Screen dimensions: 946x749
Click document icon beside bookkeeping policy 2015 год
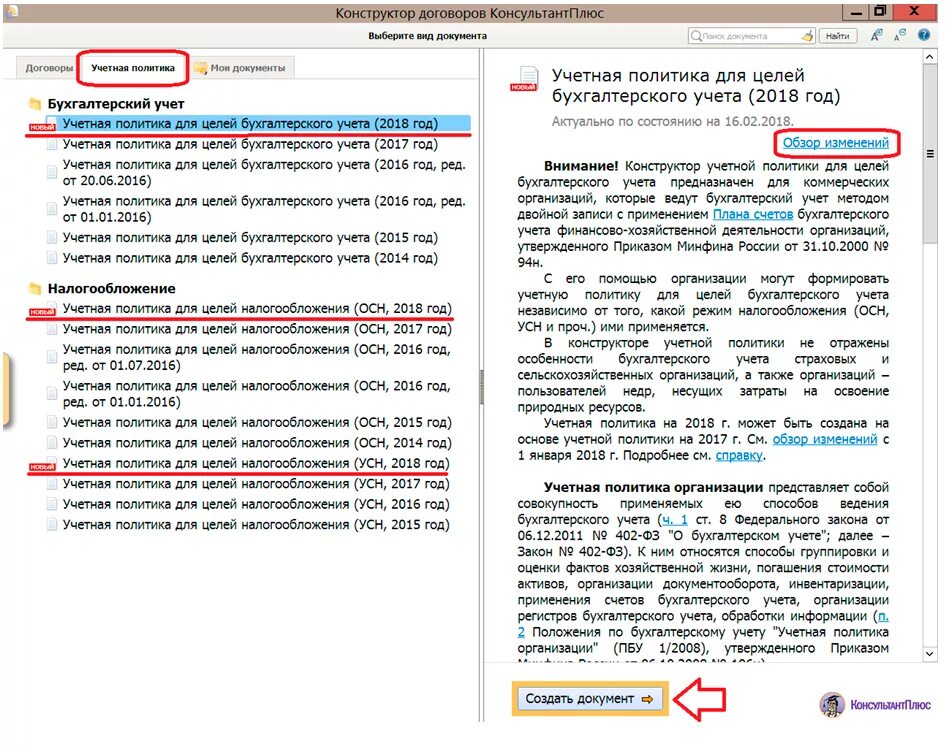(x=52, y=238)
